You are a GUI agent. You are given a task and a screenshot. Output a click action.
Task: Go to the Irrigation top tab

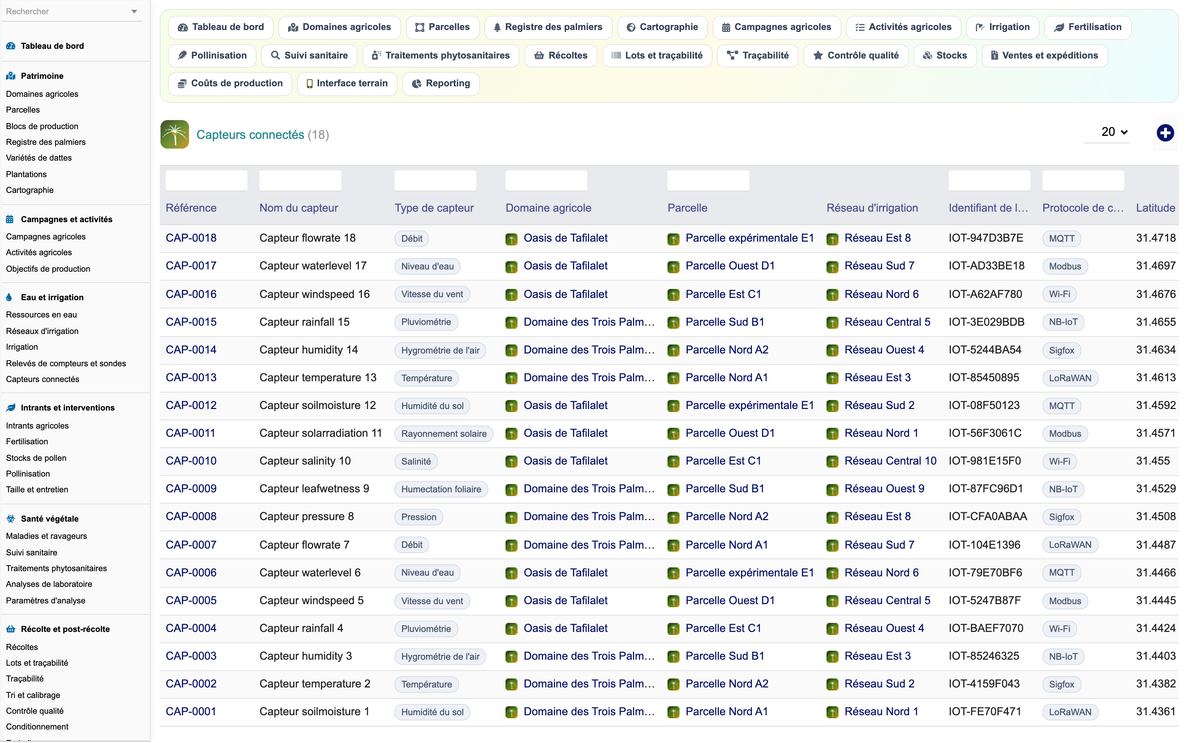(x=1002, y=27)
